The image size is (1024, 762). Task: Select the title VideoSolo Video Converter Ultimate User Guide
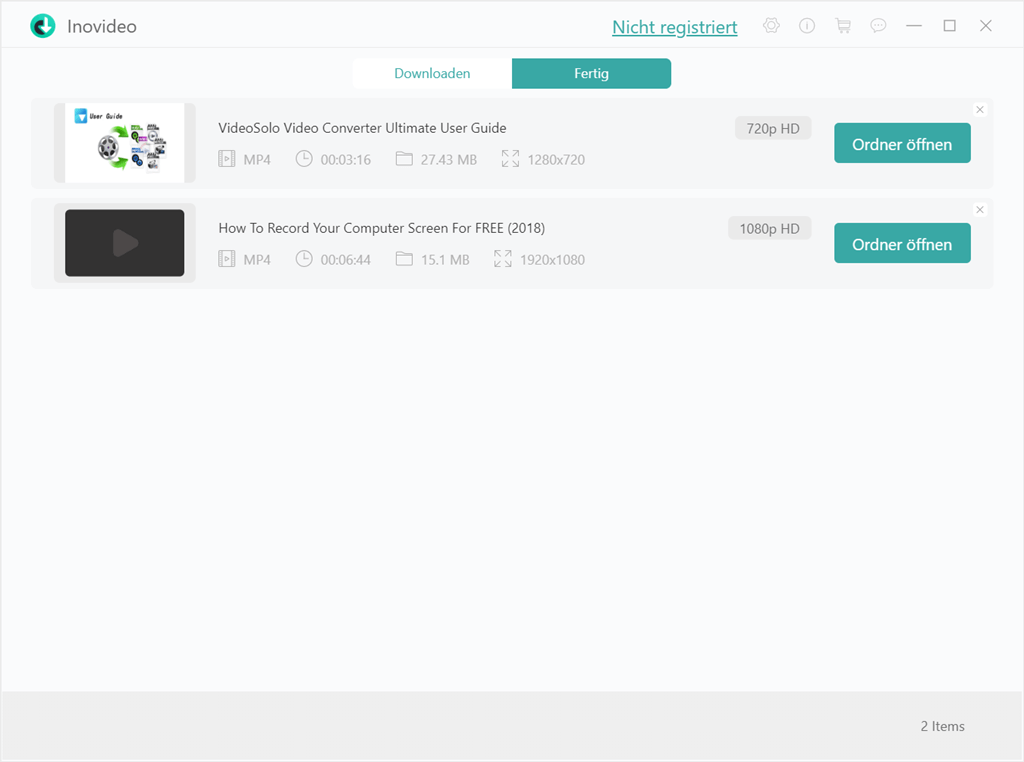point(362,128)
